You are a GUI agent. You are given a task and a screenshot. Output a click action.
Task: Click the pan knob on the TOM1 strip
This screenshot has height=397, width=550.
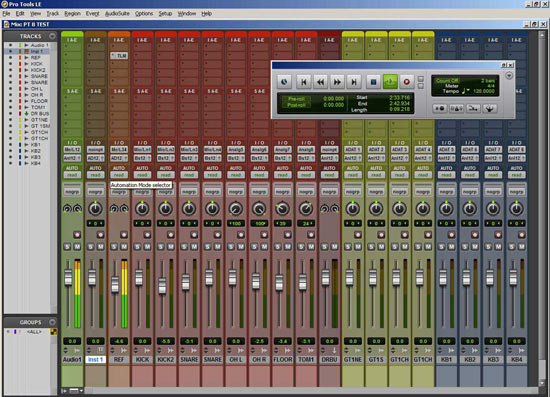coord(306,209)
